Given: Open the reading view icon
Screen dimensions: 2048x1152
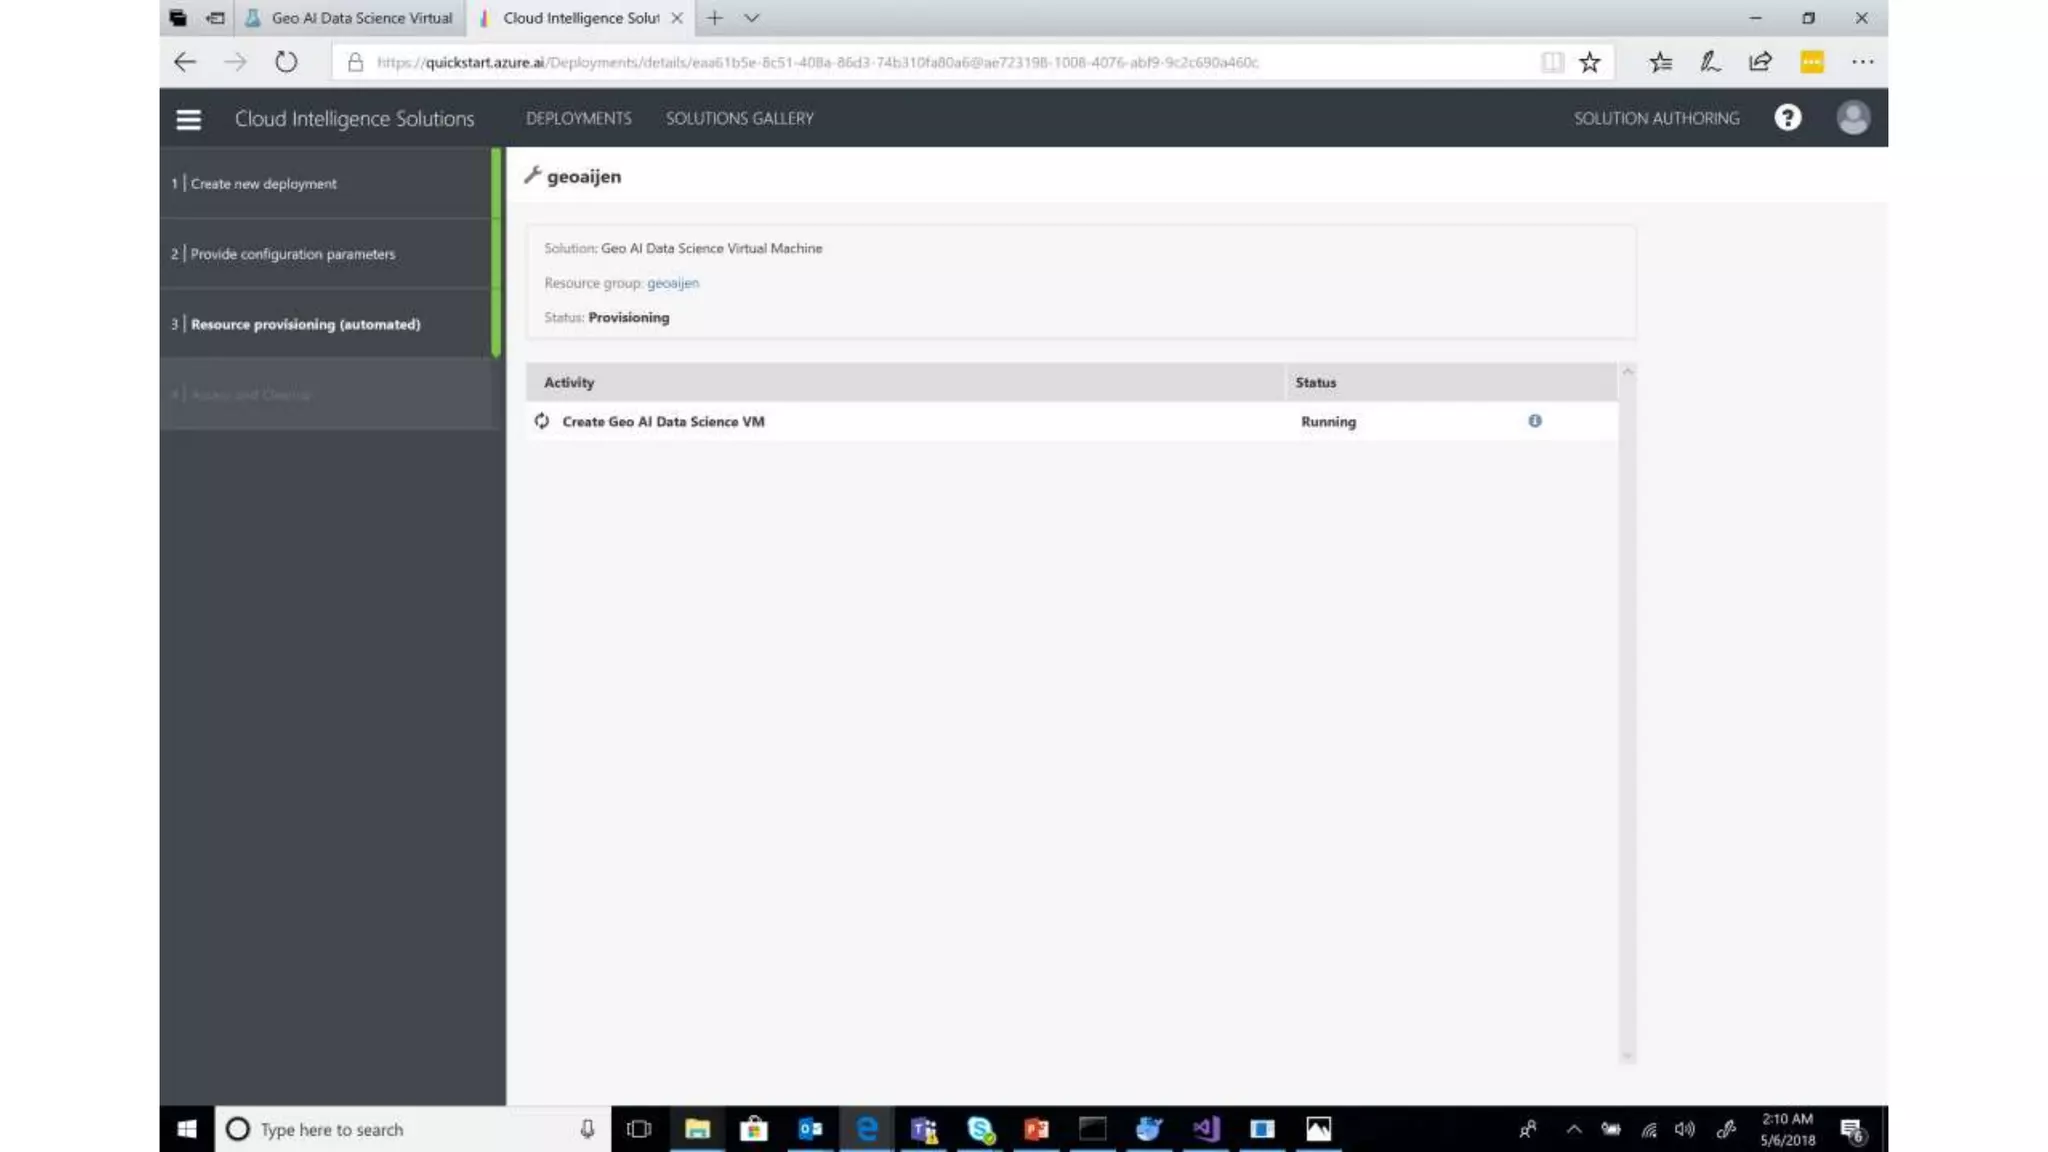Looking at the screenshot, I should (x=1551, y=62).
